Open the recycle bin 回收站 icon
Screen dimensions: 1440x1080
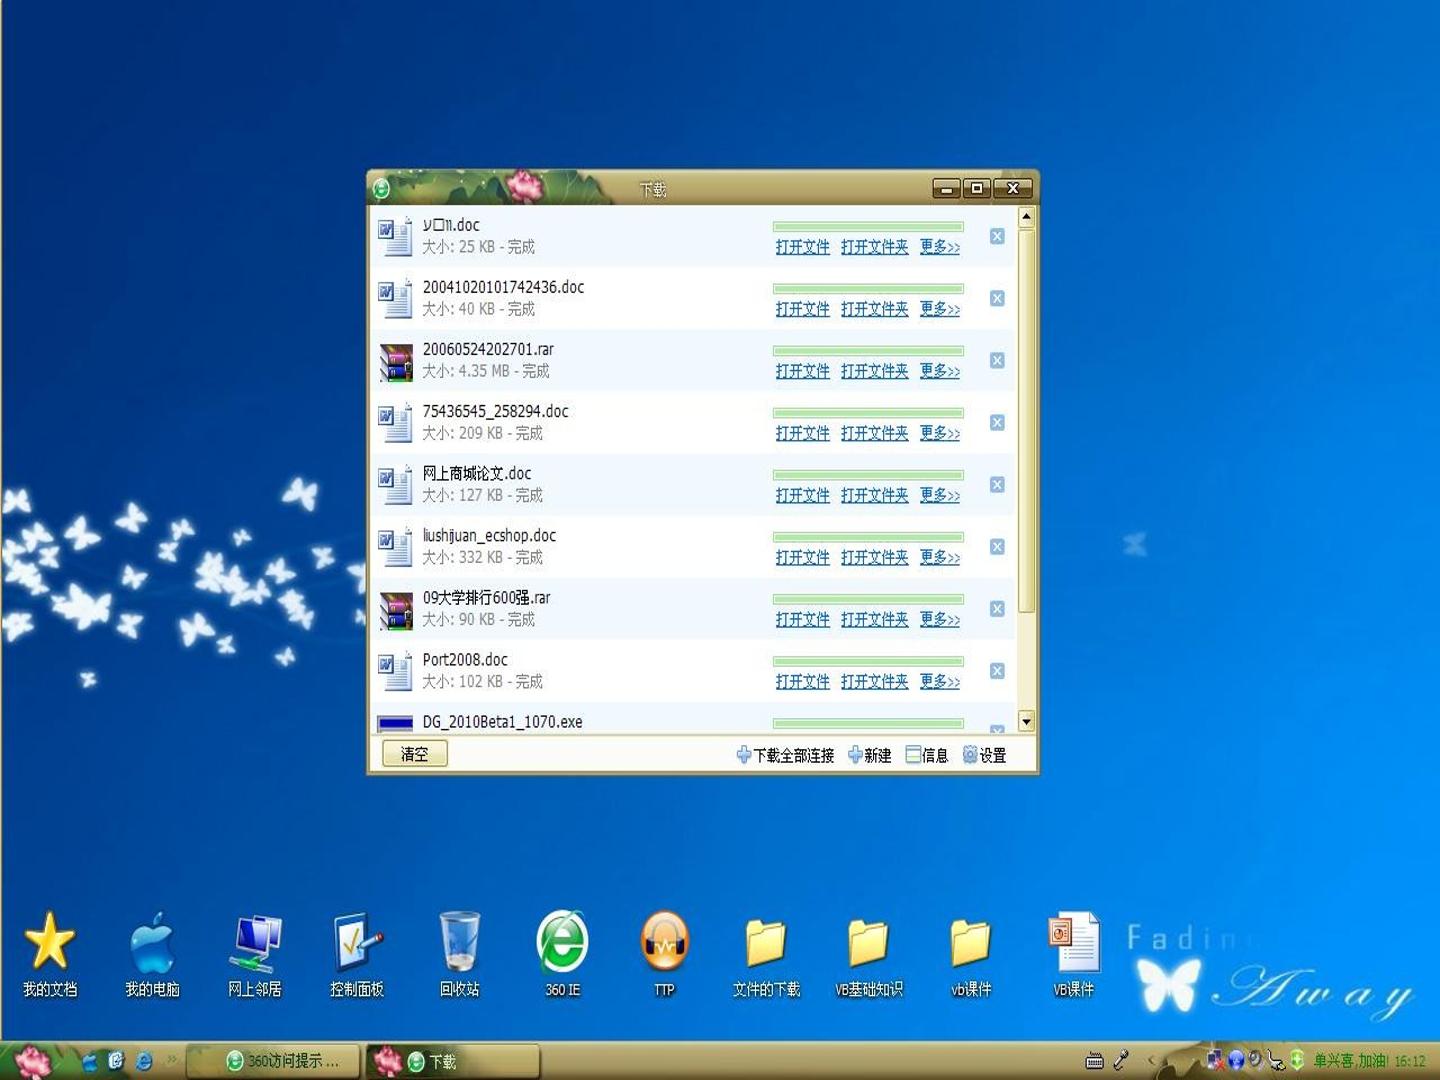[460, 953]
